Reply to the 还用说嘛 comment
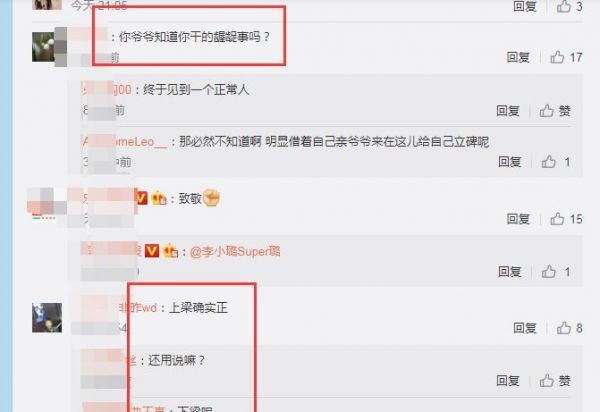Screen dimensions: 600x412 508,381
